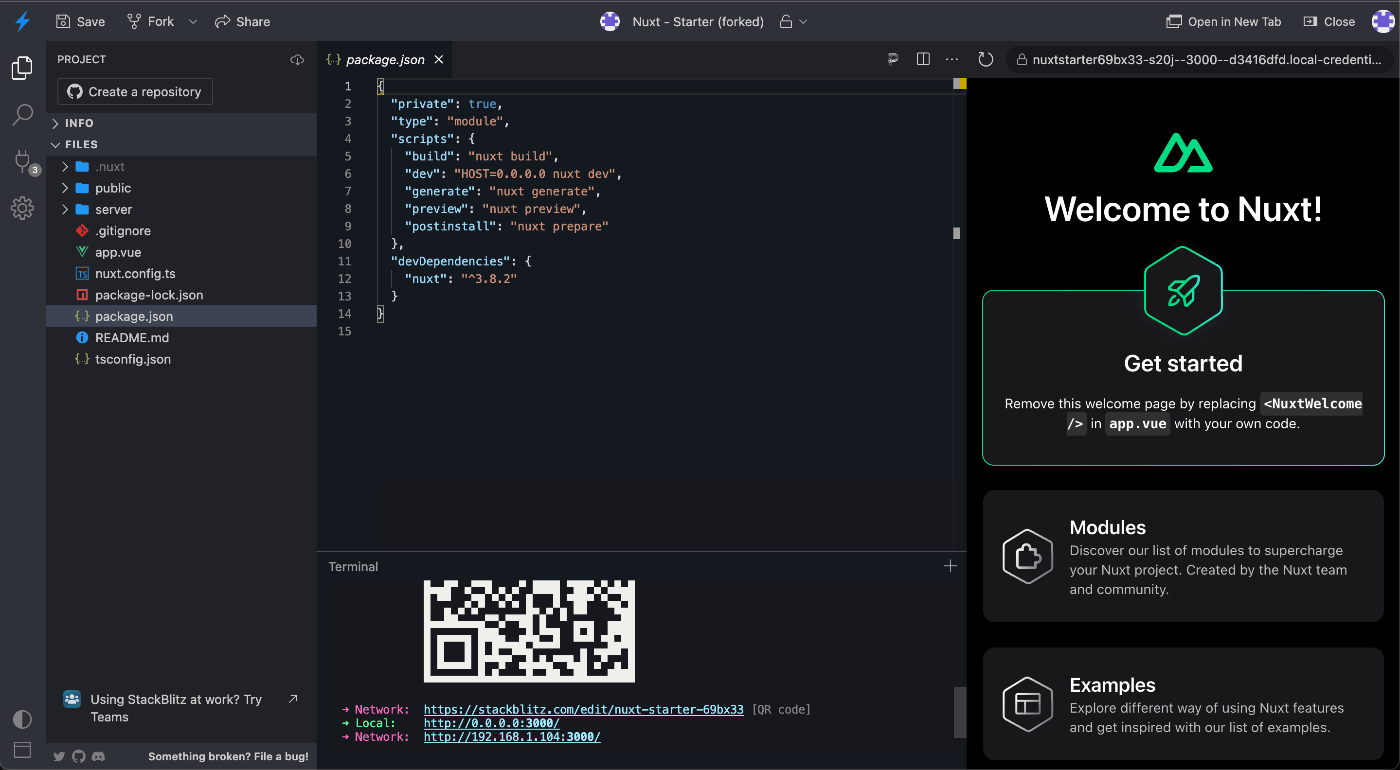
Task: Open preview in New Tab
Action: pyautogui.click(x=1224, y=21)
